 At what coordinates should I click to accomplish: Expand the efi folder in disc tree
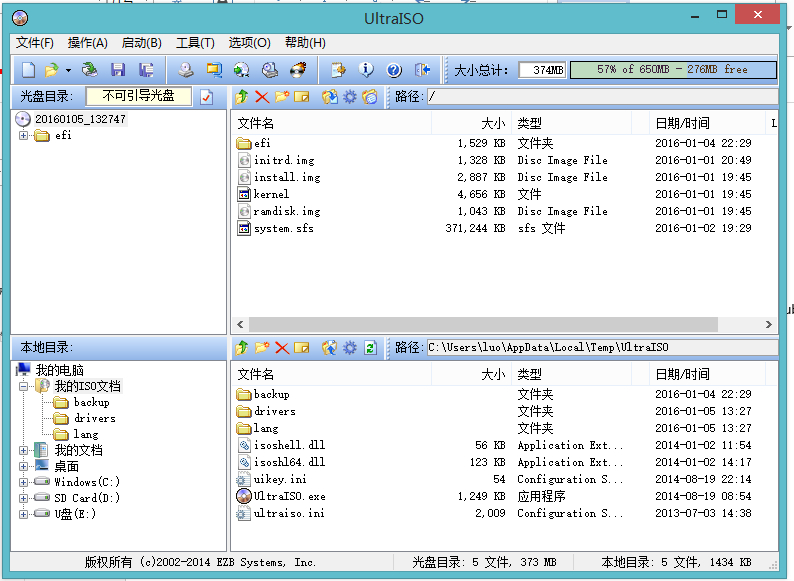click(23, 135)
